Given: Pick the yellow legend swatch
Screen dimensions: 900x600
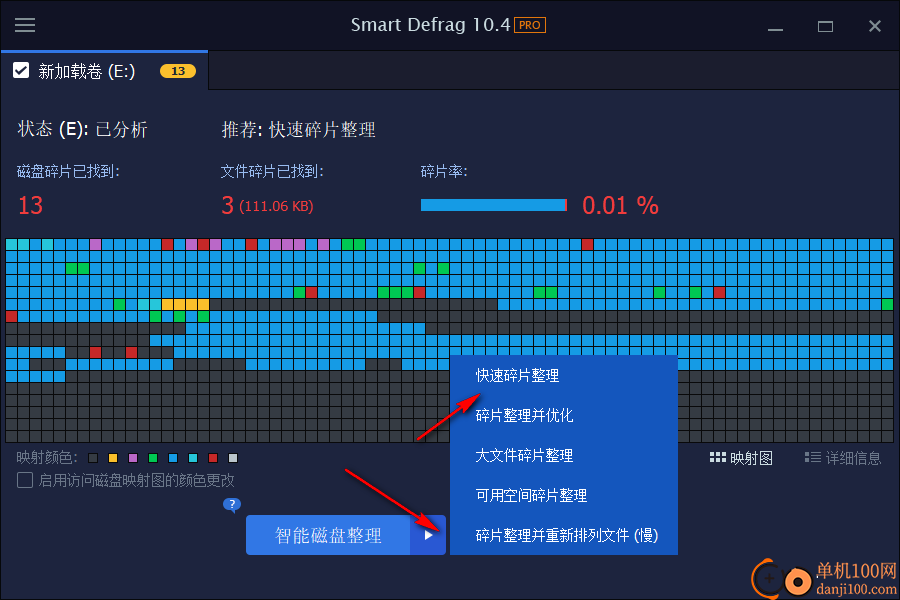Looking at the screenshot, I should coord(113,458).
